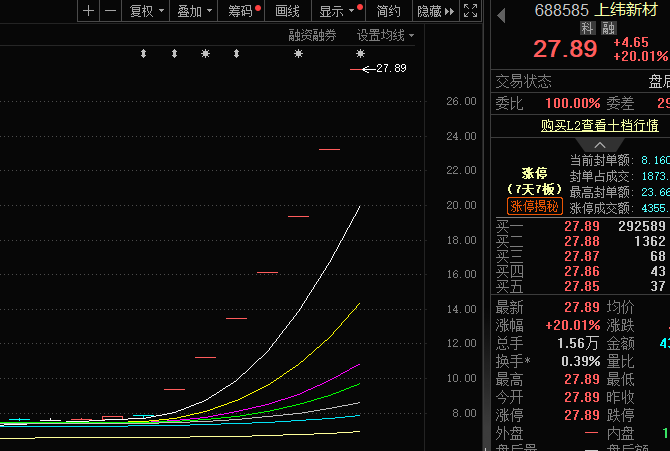
Task: Click the double-arrow panel collapse icon
Action: pyautogui.click(x=449, y=11)
